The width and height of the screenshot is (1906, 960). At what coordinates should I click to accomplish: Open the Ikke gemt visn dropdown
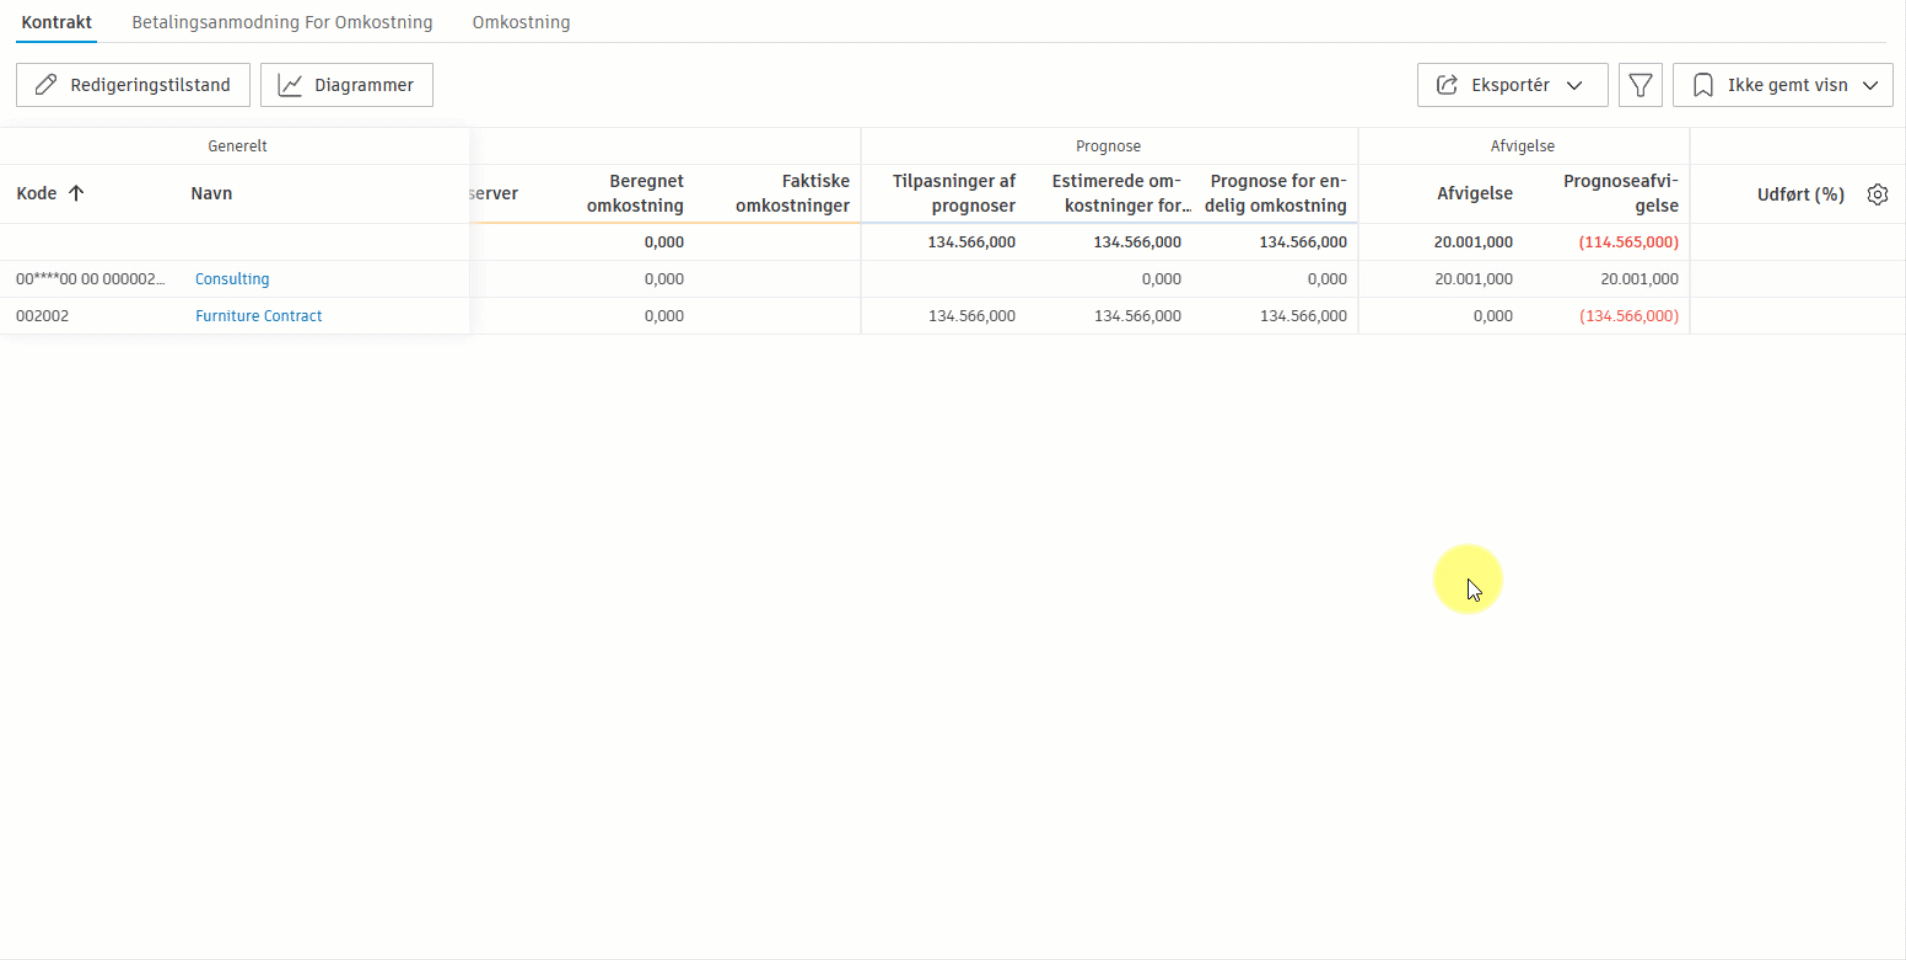click(1870, 85)
